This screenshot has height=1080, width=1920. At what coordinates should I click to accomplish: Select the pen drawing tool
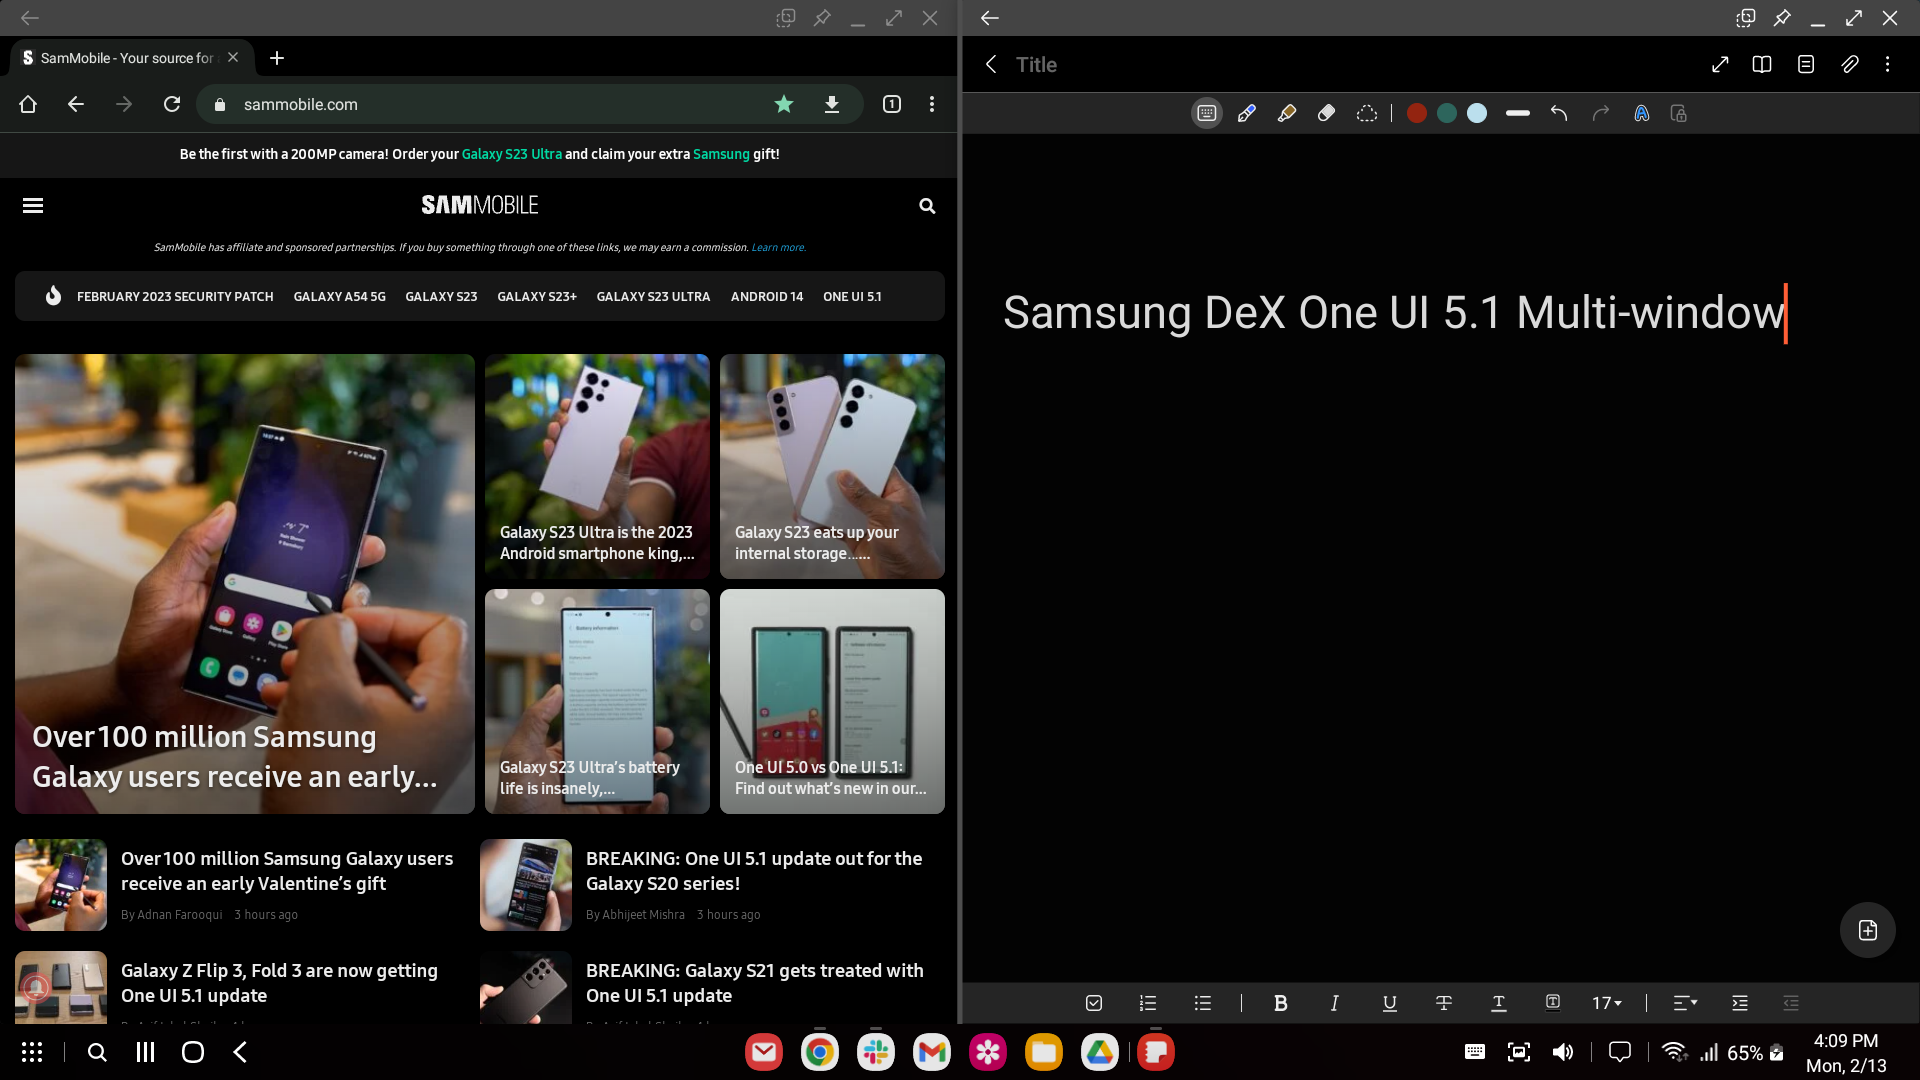[x=1246, y=114]
